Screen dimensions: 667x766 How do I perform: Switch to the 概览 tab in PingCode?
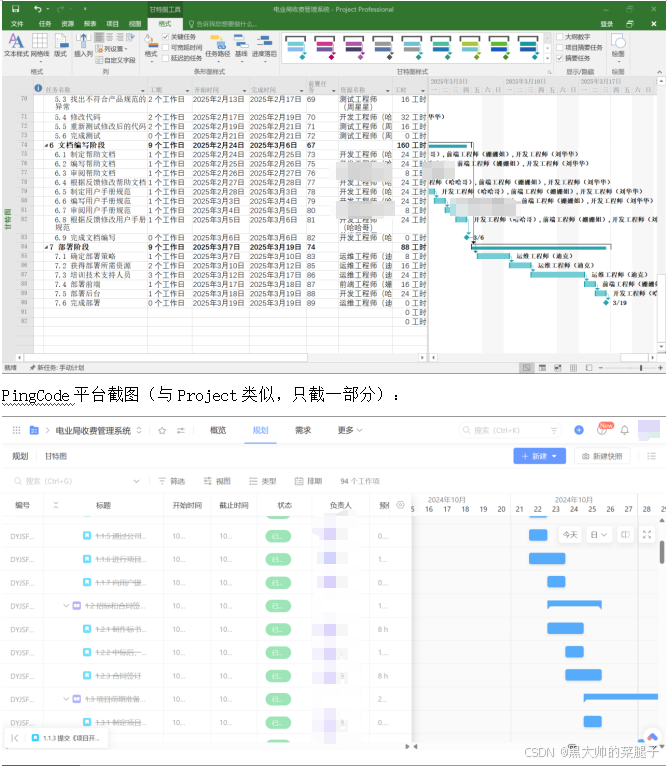[218, 430]
